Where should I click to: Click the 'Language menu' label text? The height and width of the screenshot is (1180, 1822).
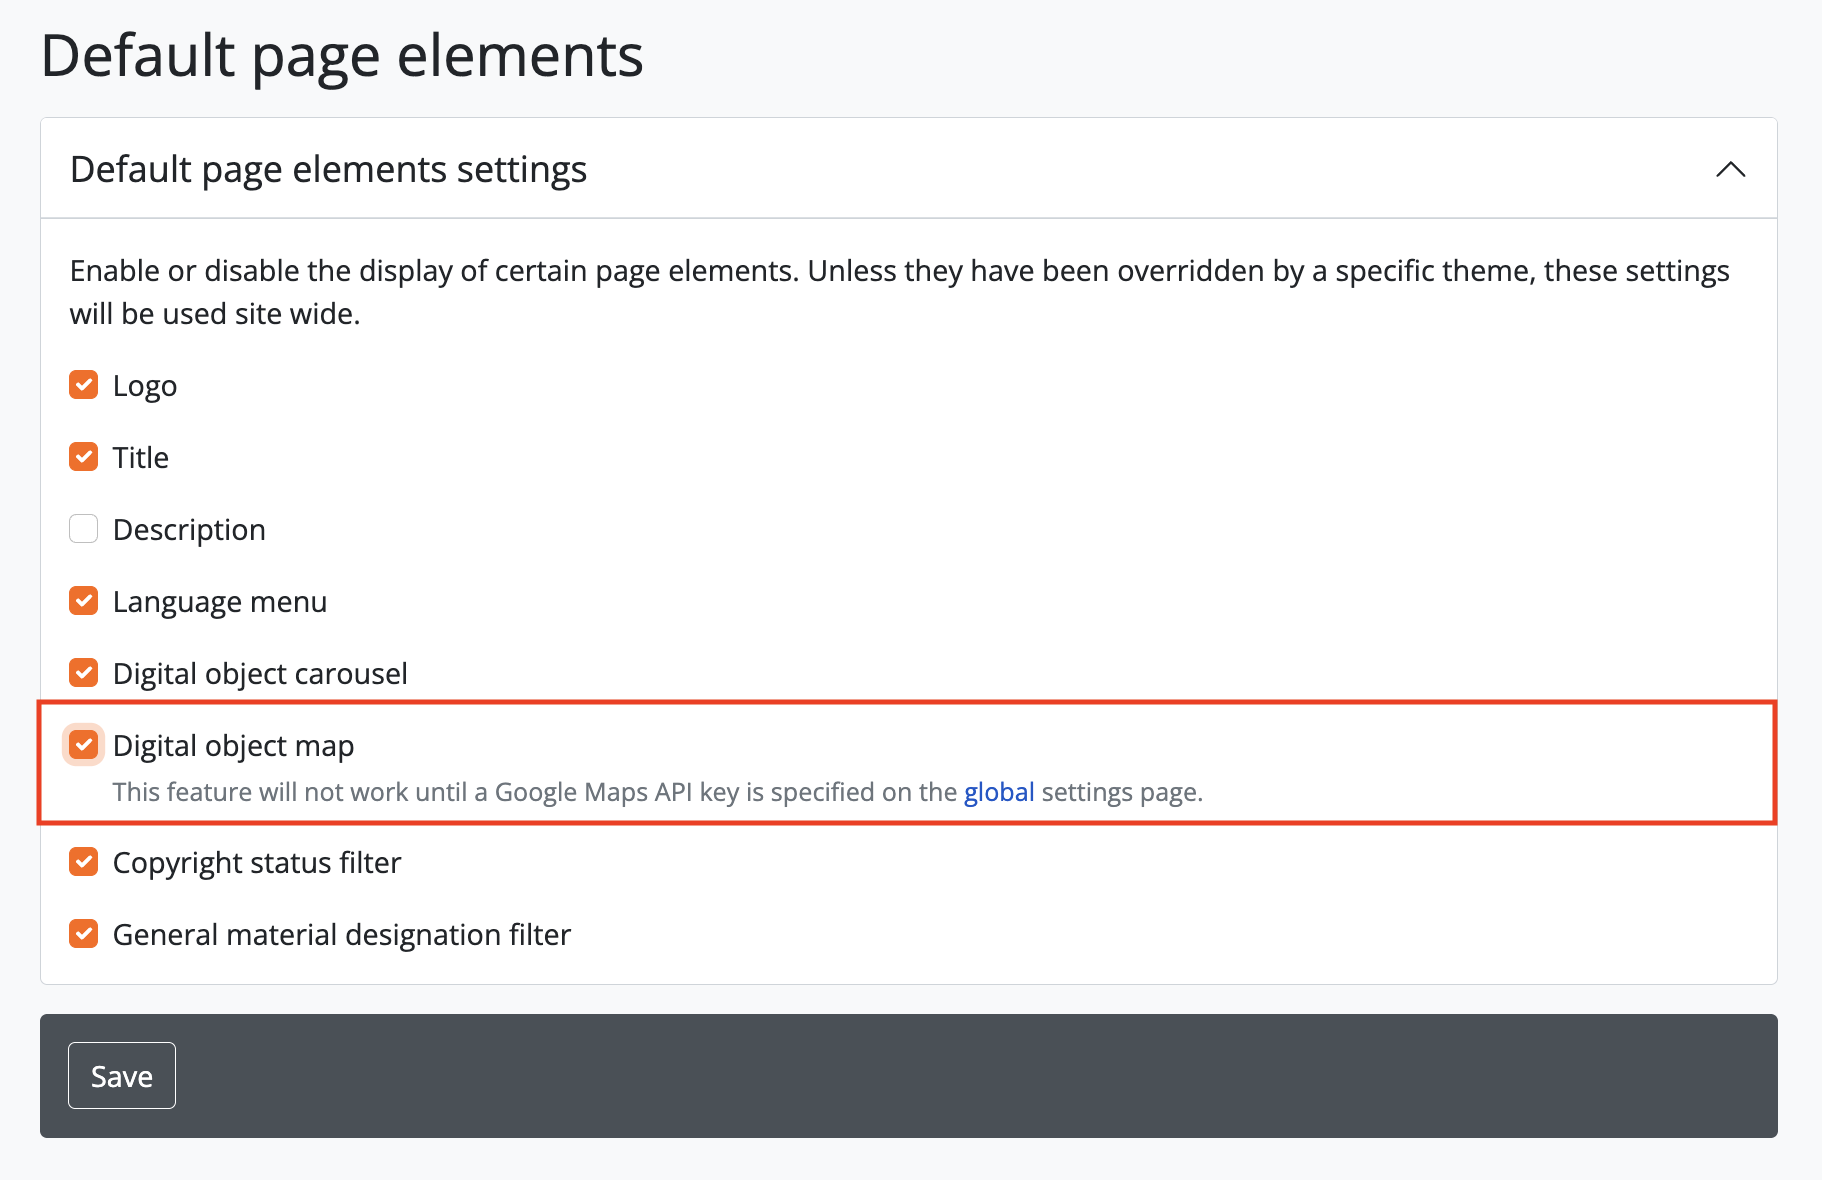(x=220, y=602)
